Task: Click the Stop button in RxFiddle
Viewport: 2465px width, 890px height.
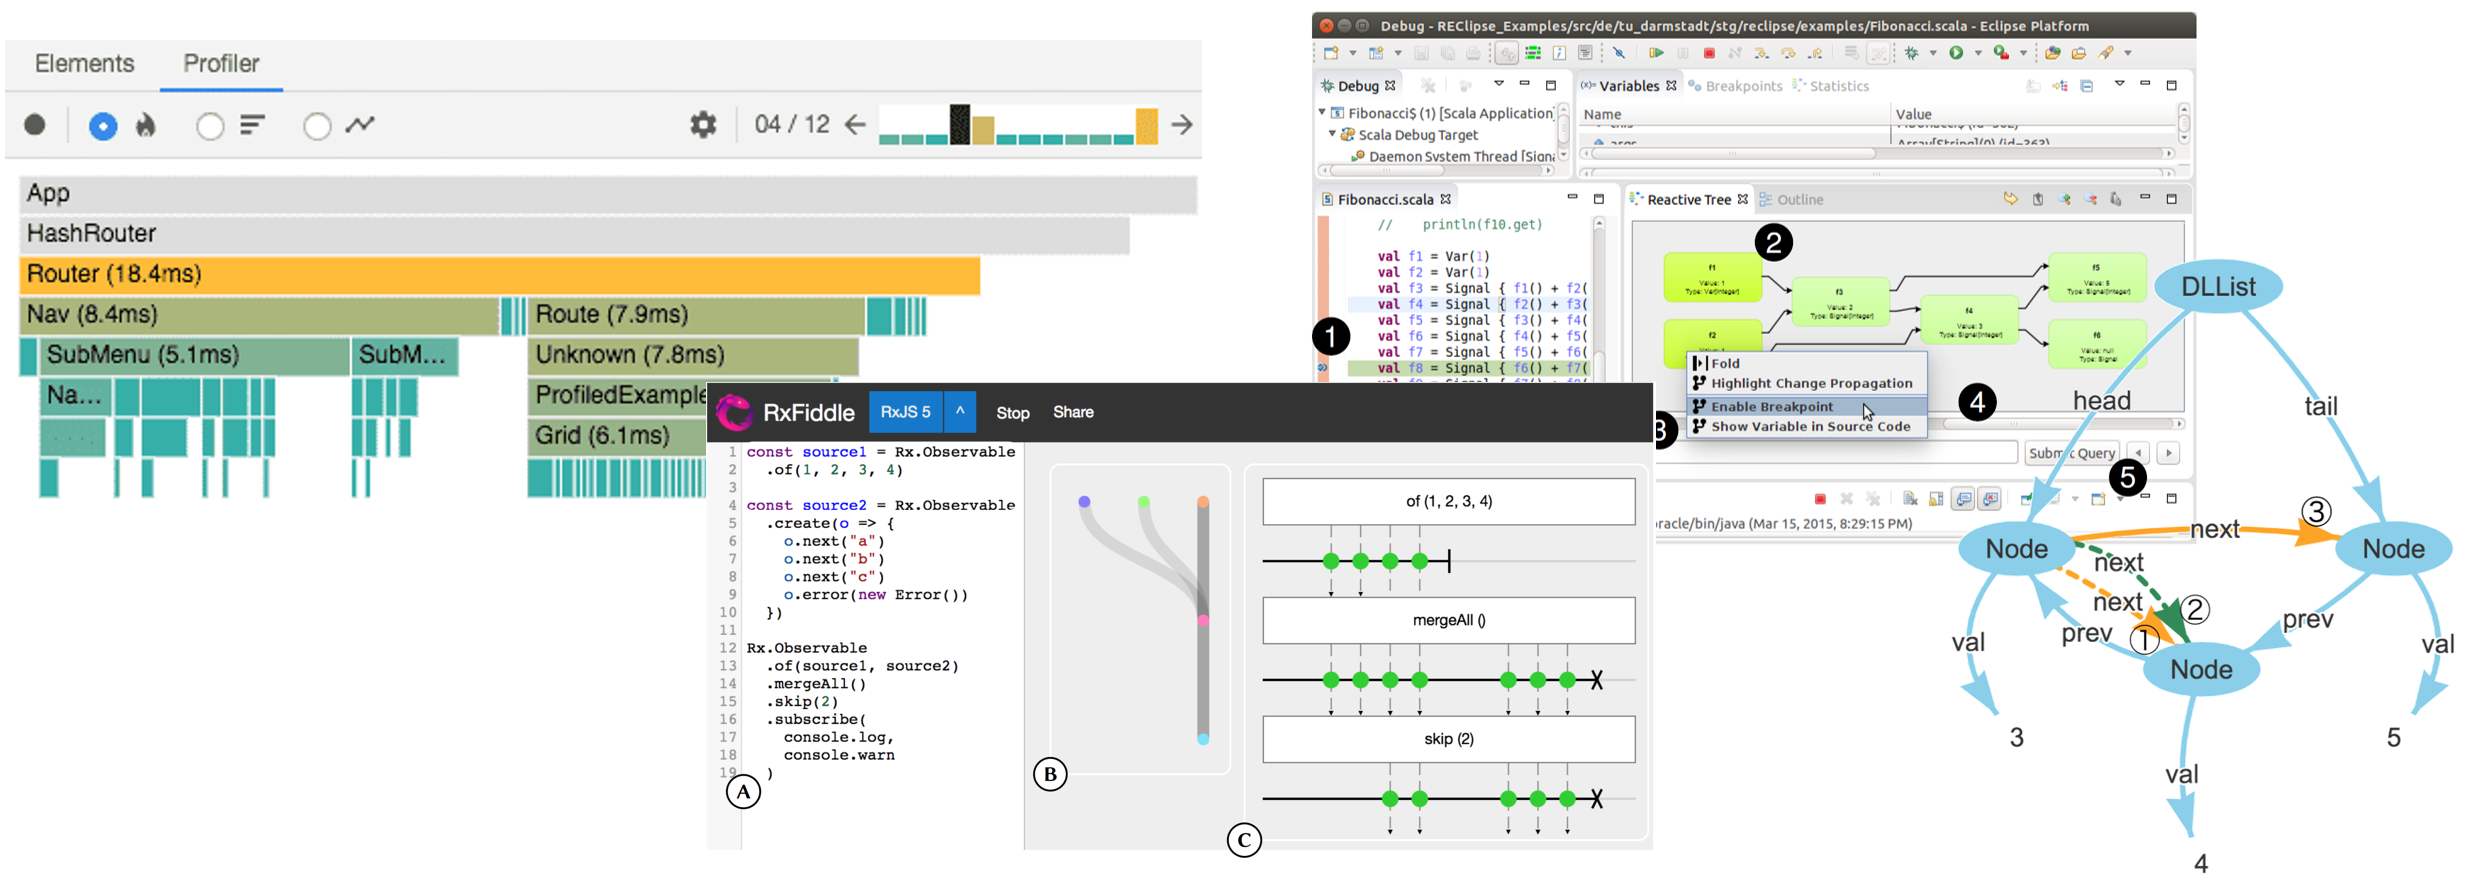Action: (x=1012, y=413)
